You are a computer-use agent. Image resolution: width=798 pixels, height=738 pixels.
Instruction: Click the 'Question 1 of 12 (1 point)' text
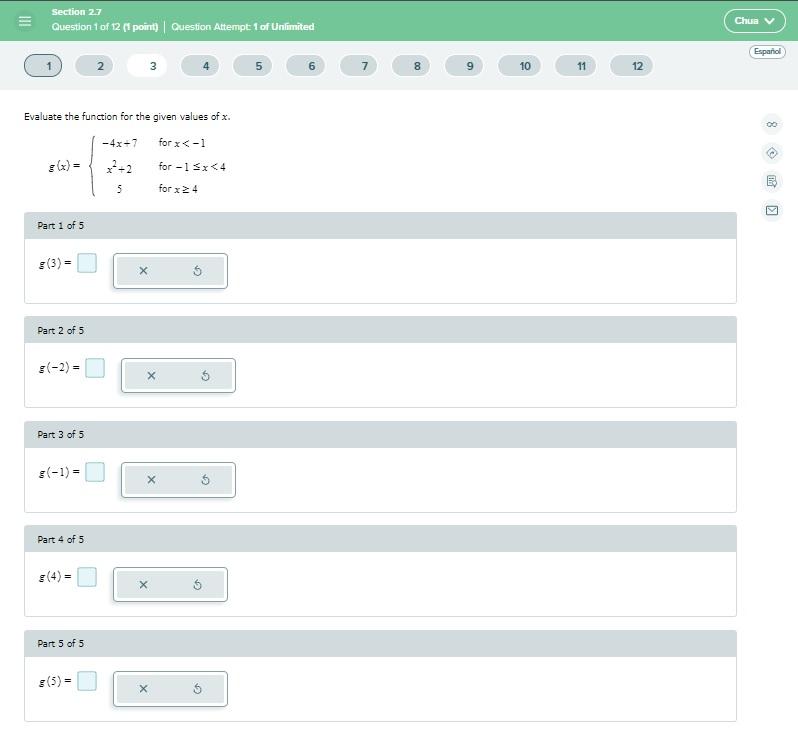tap(105, 26)
